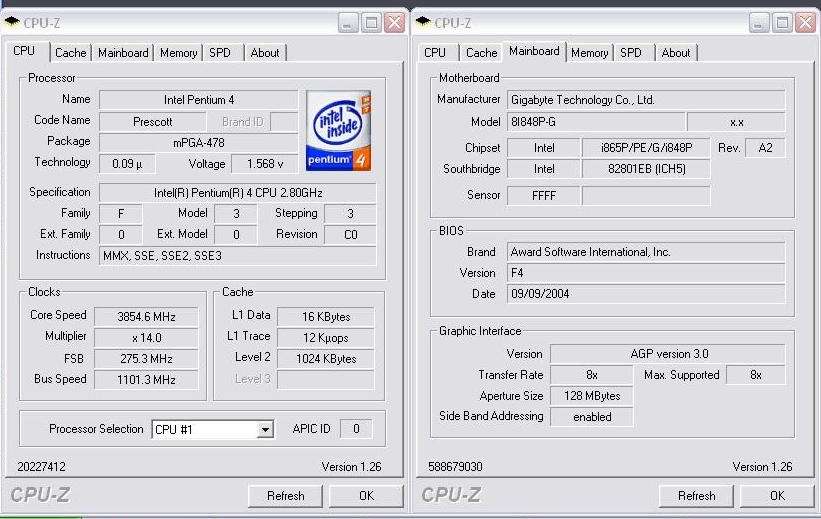Open the Cache tab in the left window

(x=70, y=53)
